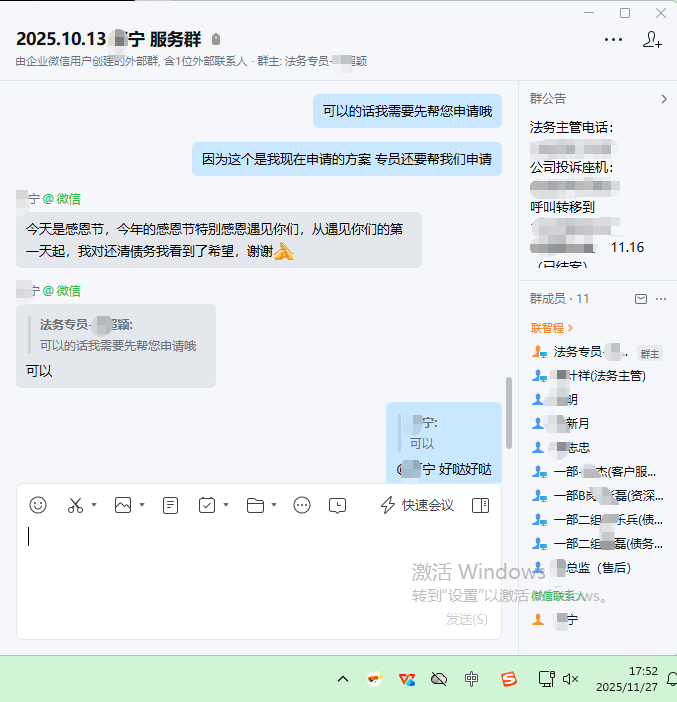The width and height of the screenshot is (677, 702).
Task: Click the folder file icon
Action: pos(255,505)
